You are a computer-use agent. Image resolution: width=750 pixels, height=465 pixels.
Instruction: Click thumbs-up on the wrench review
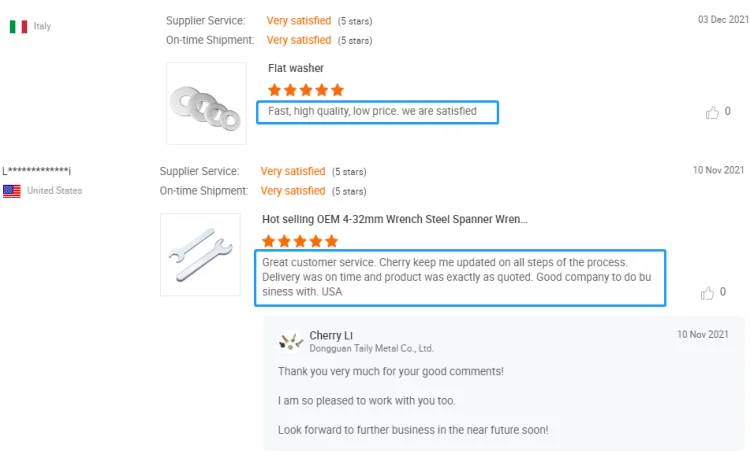708,293
